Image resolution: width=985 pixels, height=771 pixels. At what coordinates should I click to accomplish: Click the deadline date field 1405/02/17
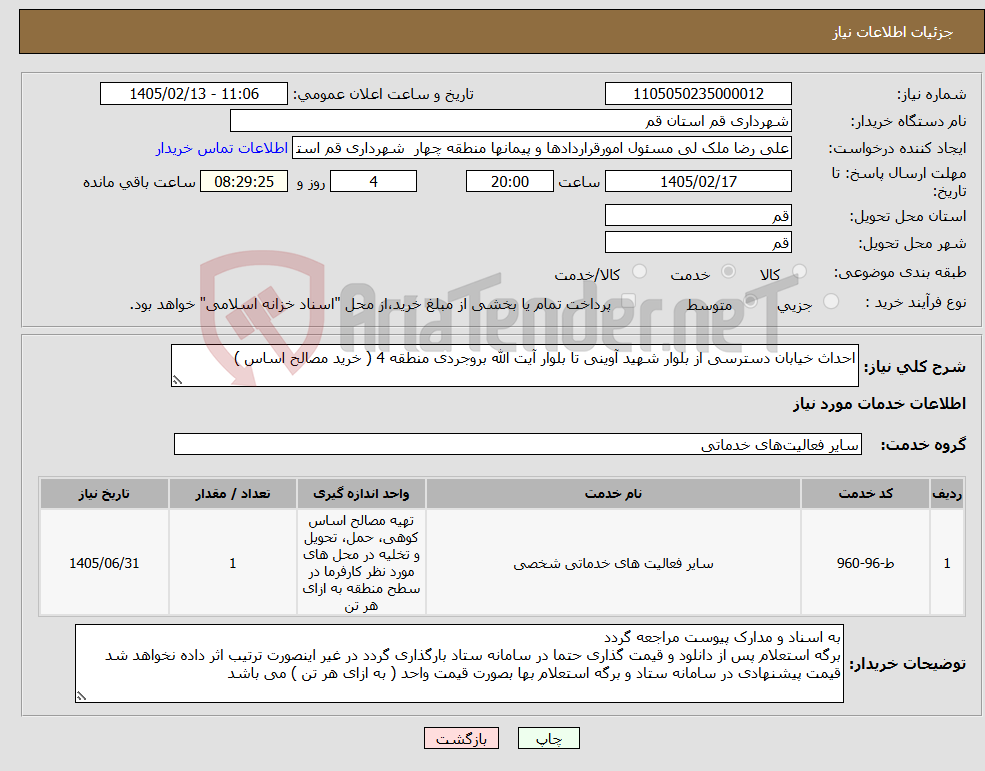click(698, 182)
